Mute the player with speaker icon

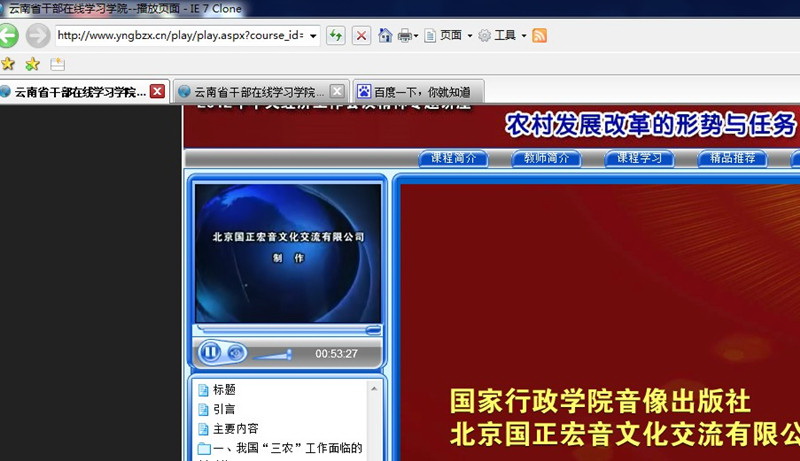tap(235, 352)
